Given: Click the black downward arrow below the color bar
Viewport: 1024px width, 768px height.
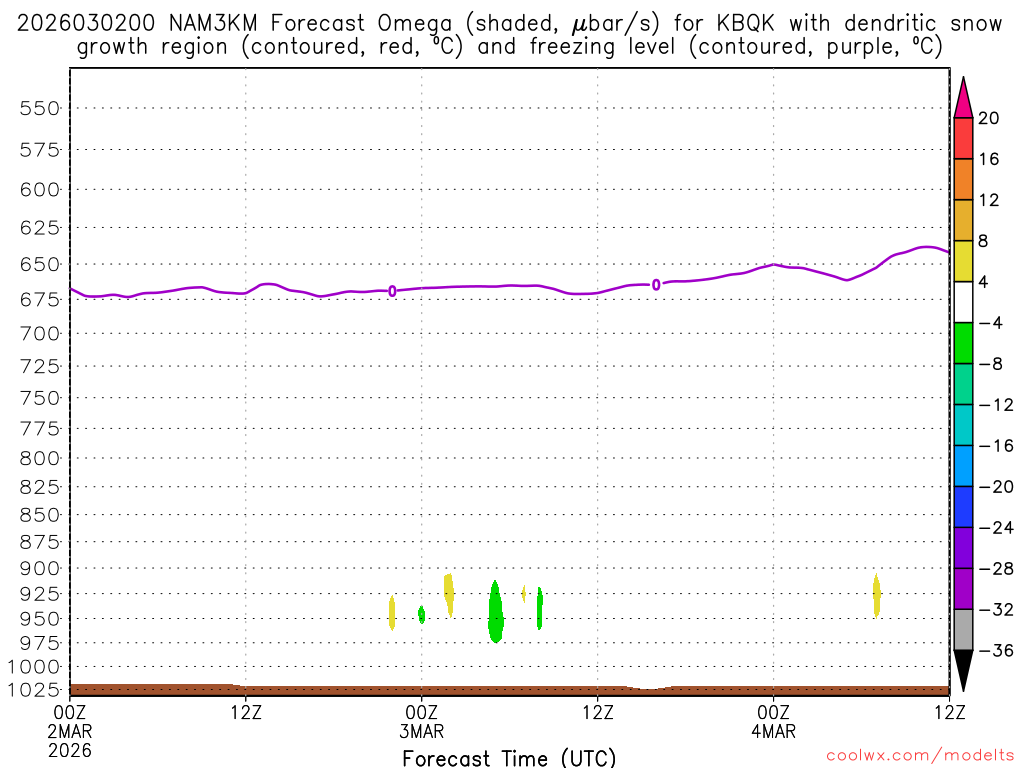Looking at the screenshot, I should pyautogui.click(x=963, y=669).
